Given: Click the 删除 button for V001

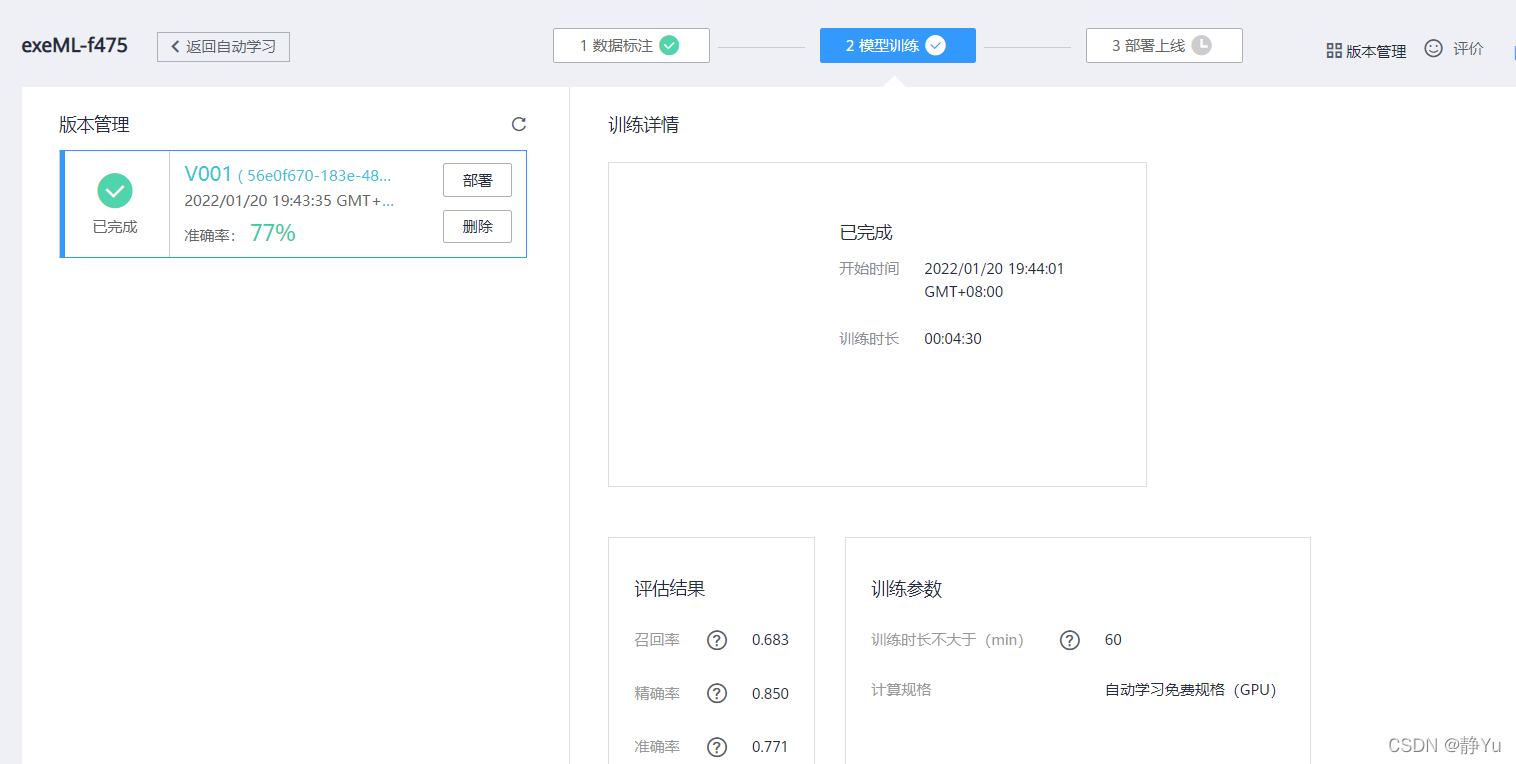Looking at the screenshot, I should 477,226.
